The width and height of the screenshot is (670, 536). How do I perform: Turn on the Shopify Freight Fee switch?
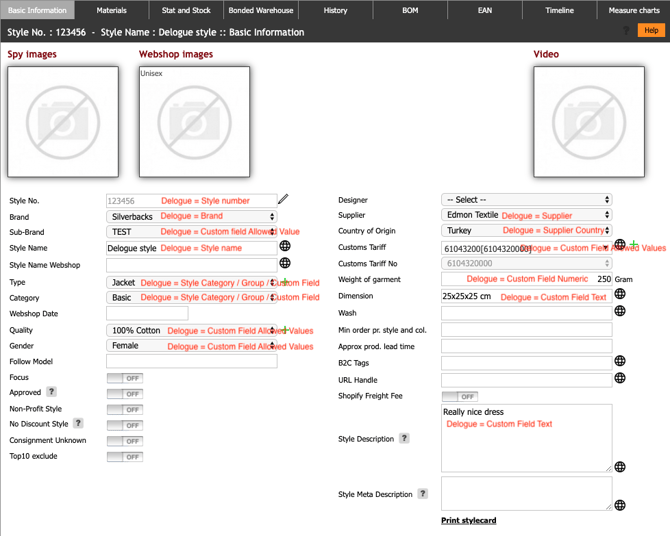point(459,396)
